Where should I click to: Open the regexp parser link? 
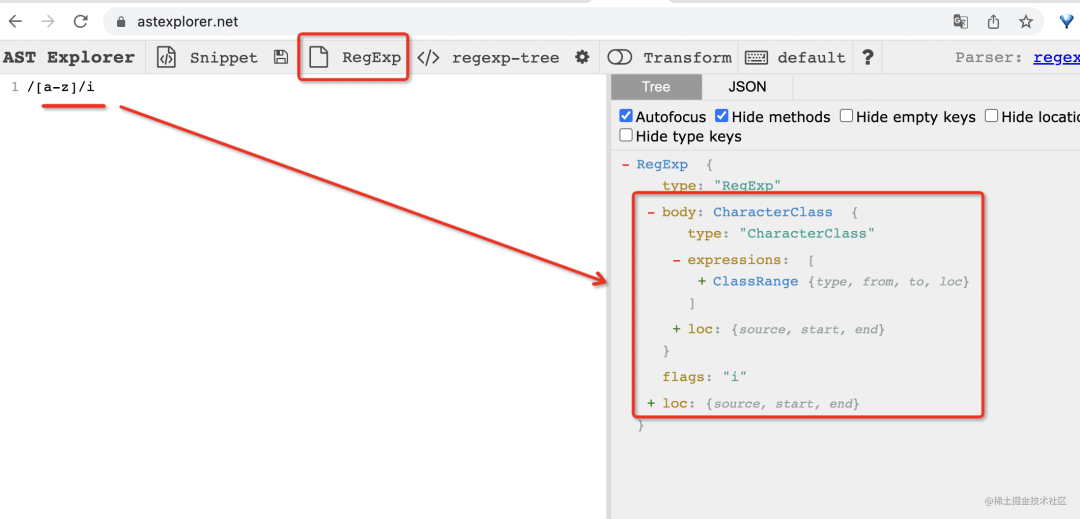1057,58
